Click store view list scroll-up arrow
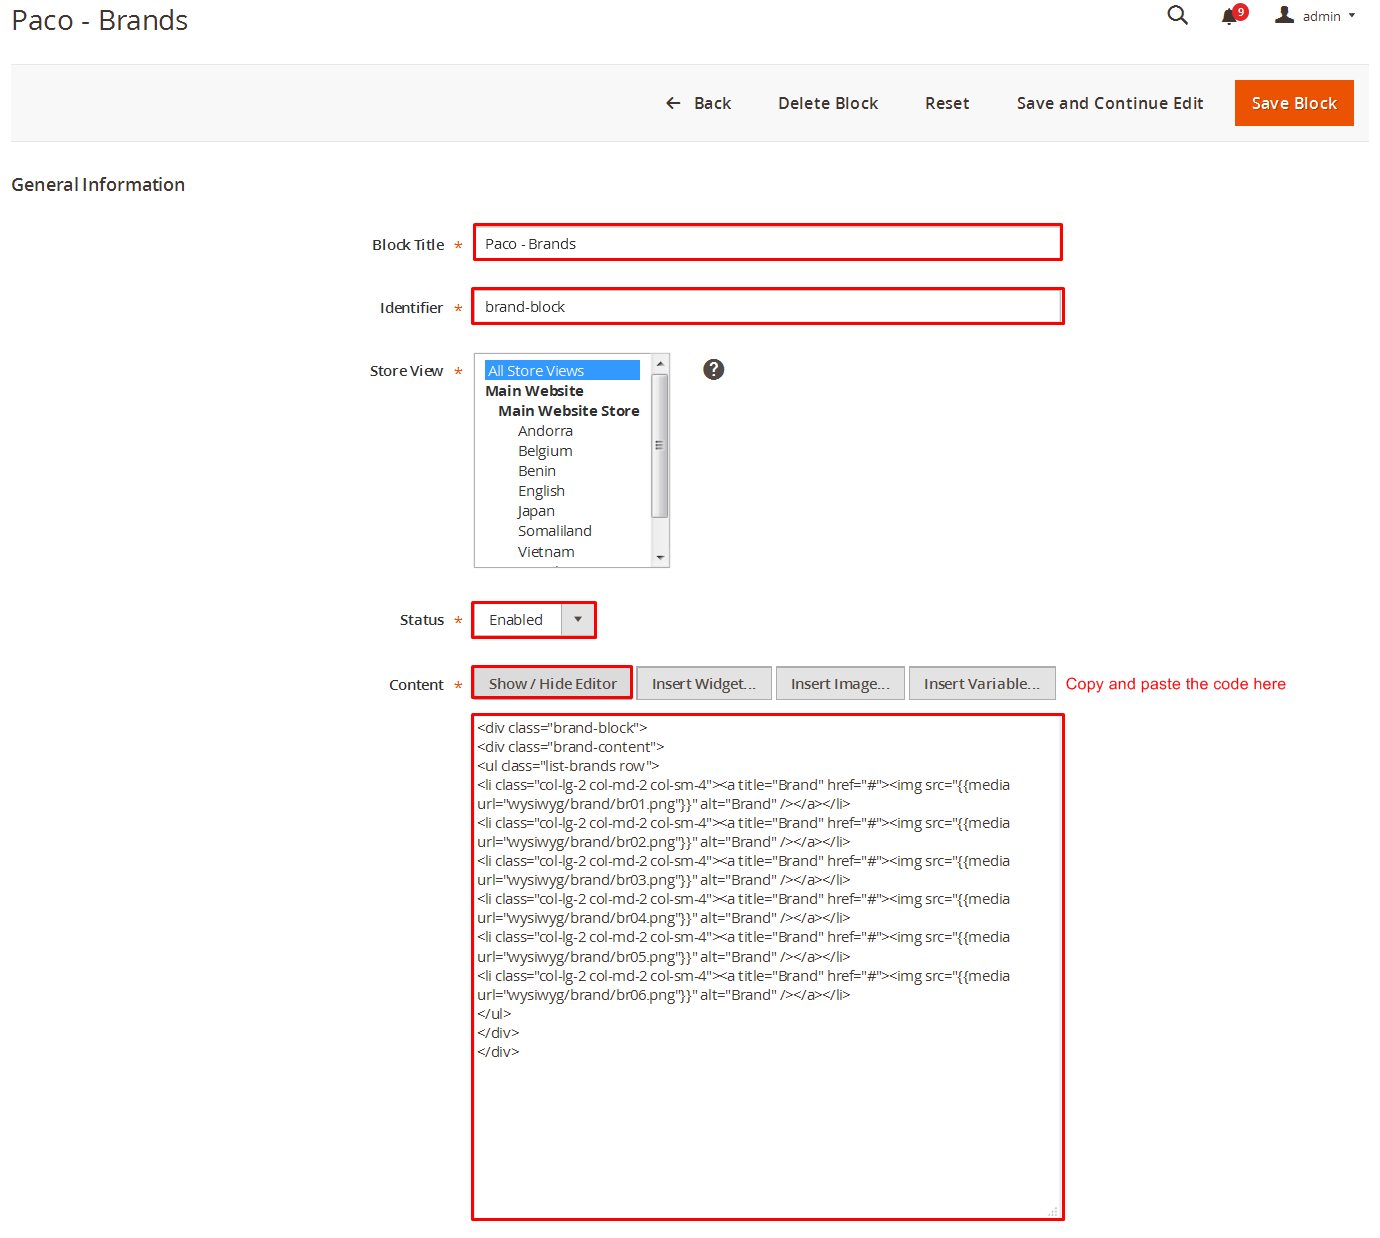 pyautogui.click(x=660, y=363)
